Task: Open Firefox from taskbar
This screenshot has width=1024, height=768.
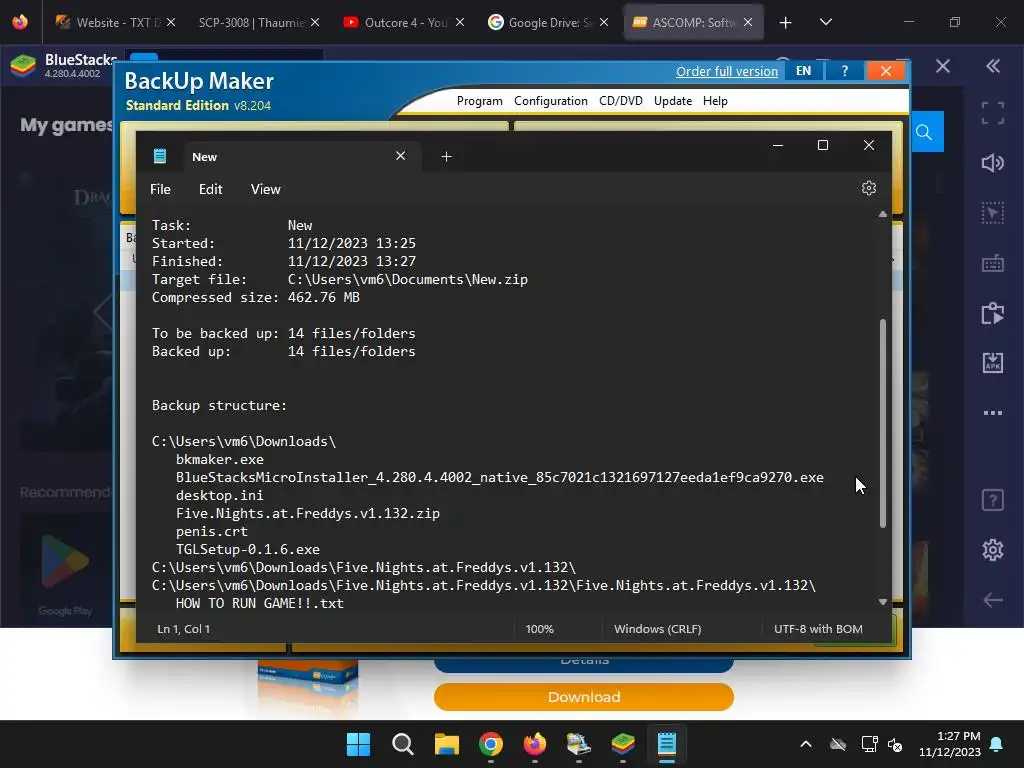Action: coord(535,744)
